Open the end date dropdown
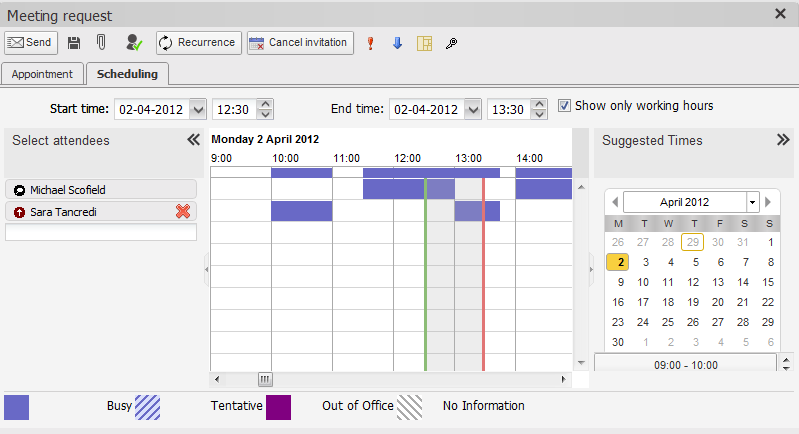 (x=472, y=109)
